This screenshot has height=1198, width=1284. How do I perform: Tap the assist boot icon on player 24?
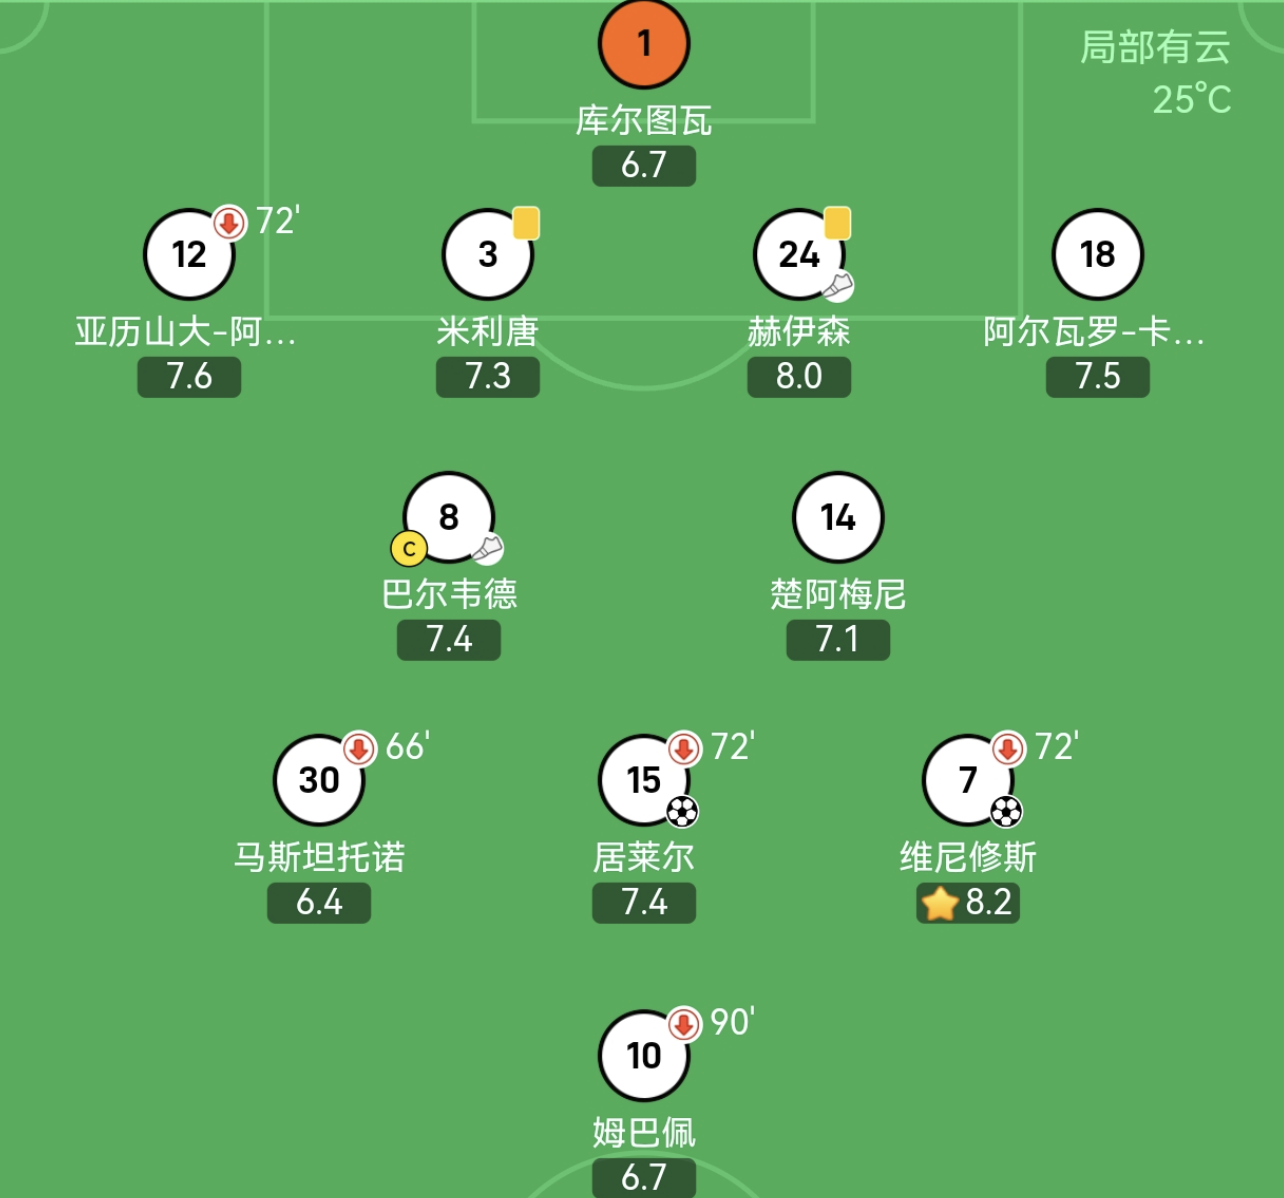click(838, 286)
